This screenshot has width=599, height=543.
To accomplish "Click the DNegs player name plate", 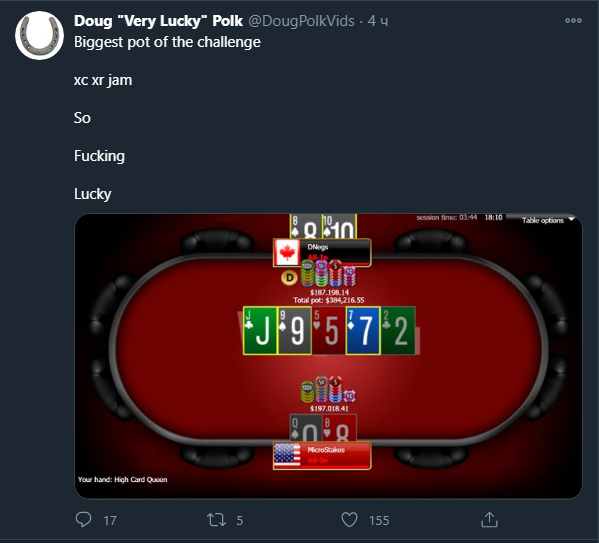I will (x=322, y=252).
